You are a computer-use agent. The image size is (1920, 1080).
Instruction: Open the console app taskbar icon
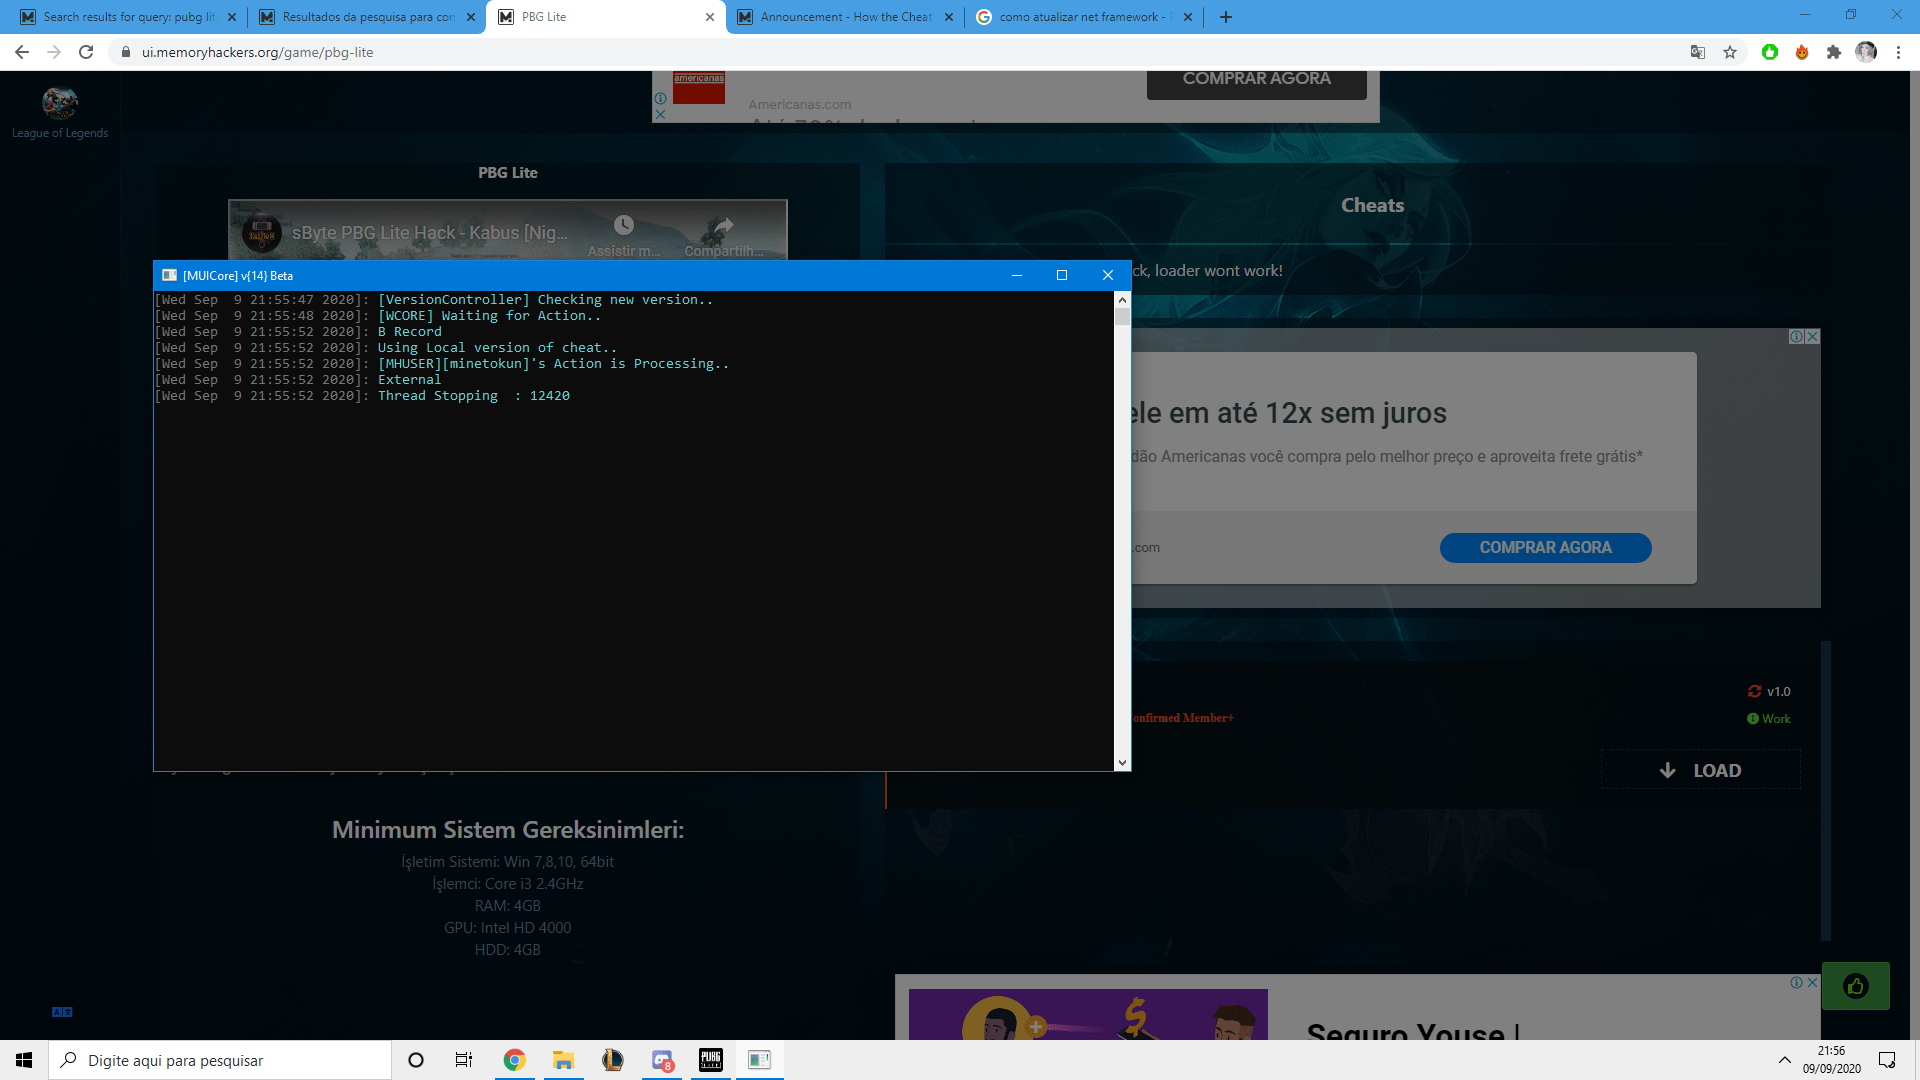[x=760, y=1060]
